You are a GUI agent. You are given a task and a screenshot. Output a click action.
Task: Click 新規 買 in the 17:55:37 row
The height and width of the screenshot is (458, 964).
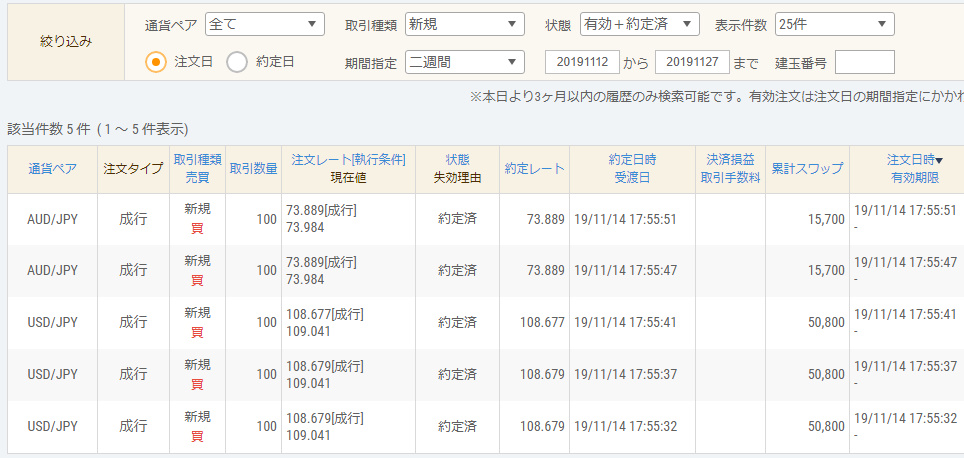coord(197,374)
